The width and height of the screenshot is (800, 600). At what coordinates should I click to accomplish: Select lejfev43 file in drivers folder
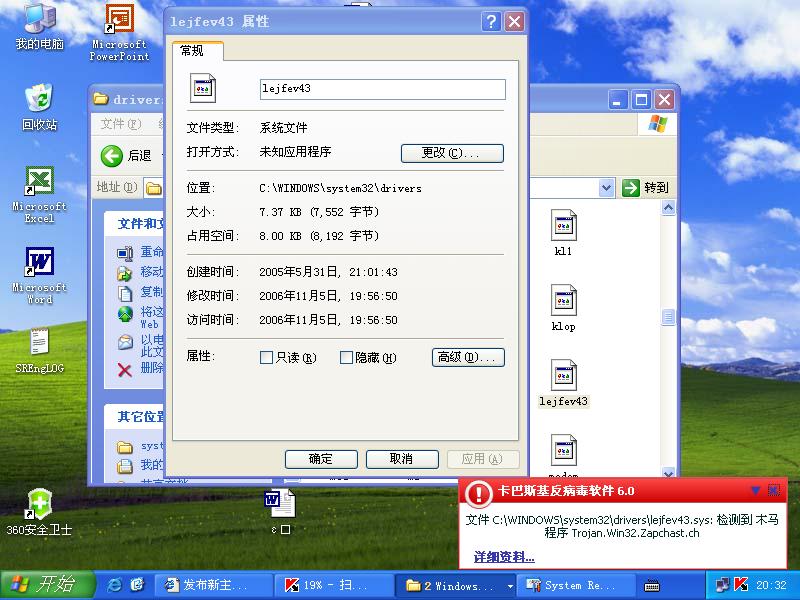563,383
